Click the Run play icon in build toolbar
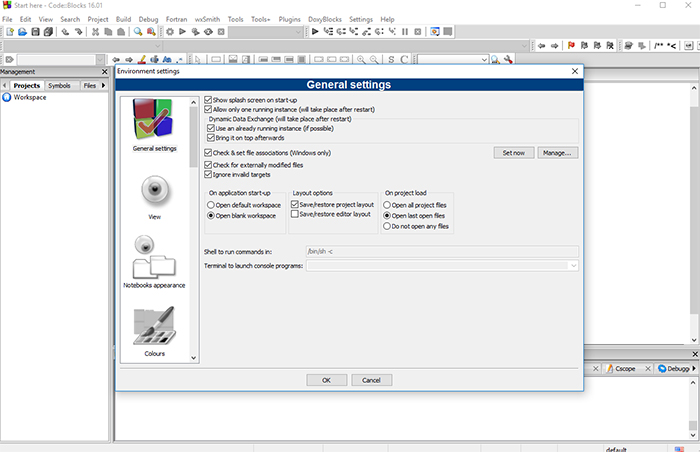 pos(182,32)
